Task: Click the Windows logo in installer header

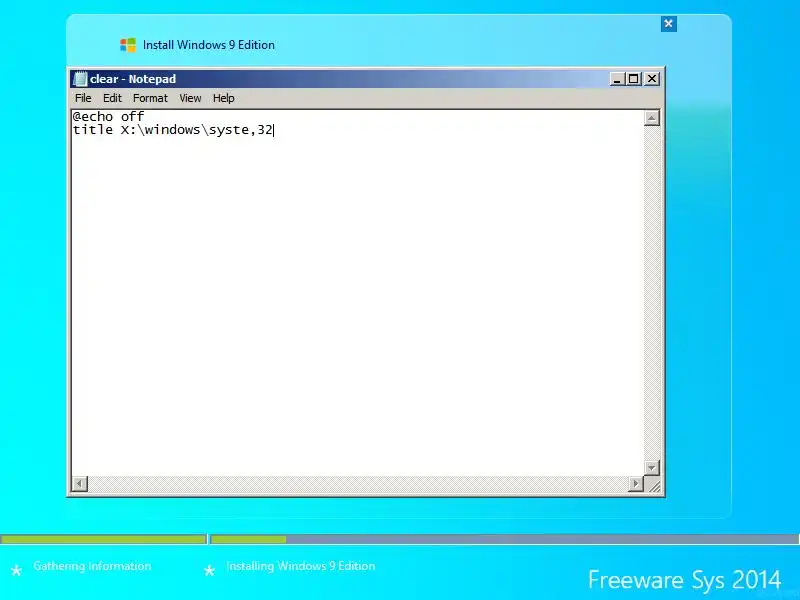Action: pyautogui.click(x=128, y=45)
